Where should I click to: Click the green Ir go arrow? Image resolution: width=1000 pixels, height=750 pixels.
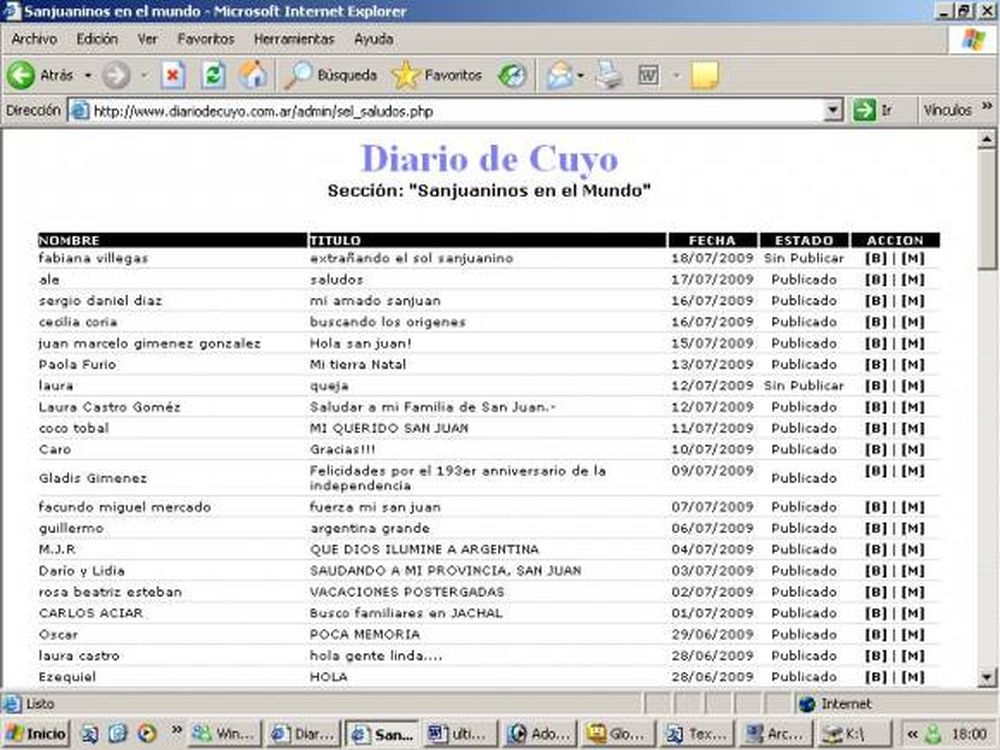click(864, 110)
